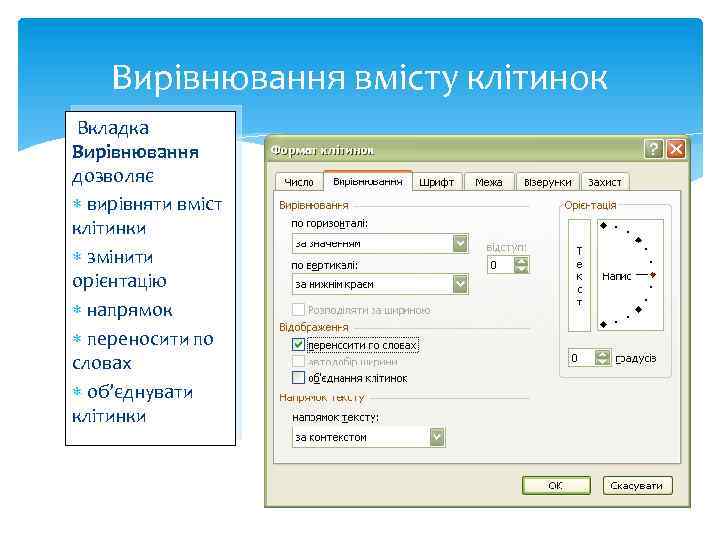This screenshot has height=540, width=720.
Task: Click the help question mark icon in dialog title
Action: click(653, 149)
